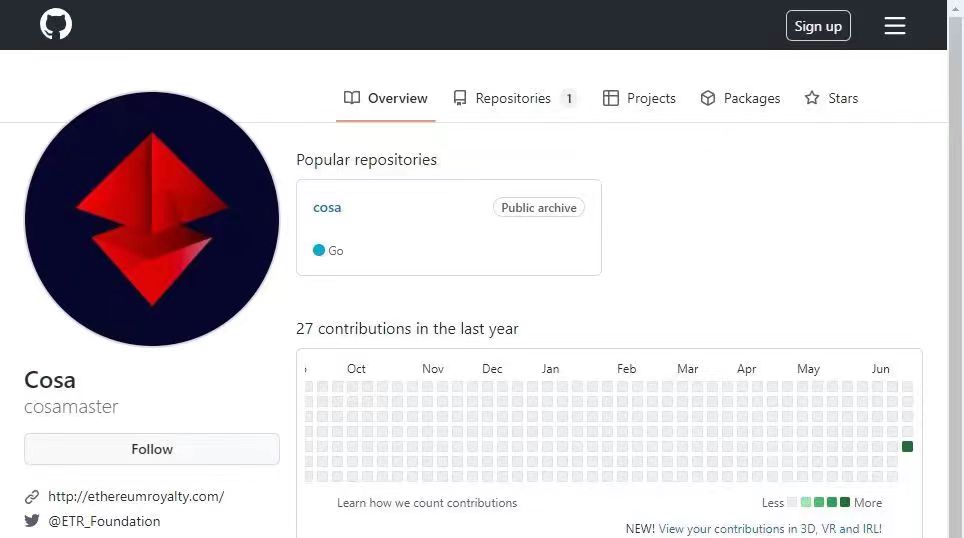This screenshot has width=964, height=538.
Task: Follow the Cosa user
Action: click(152, 449)
